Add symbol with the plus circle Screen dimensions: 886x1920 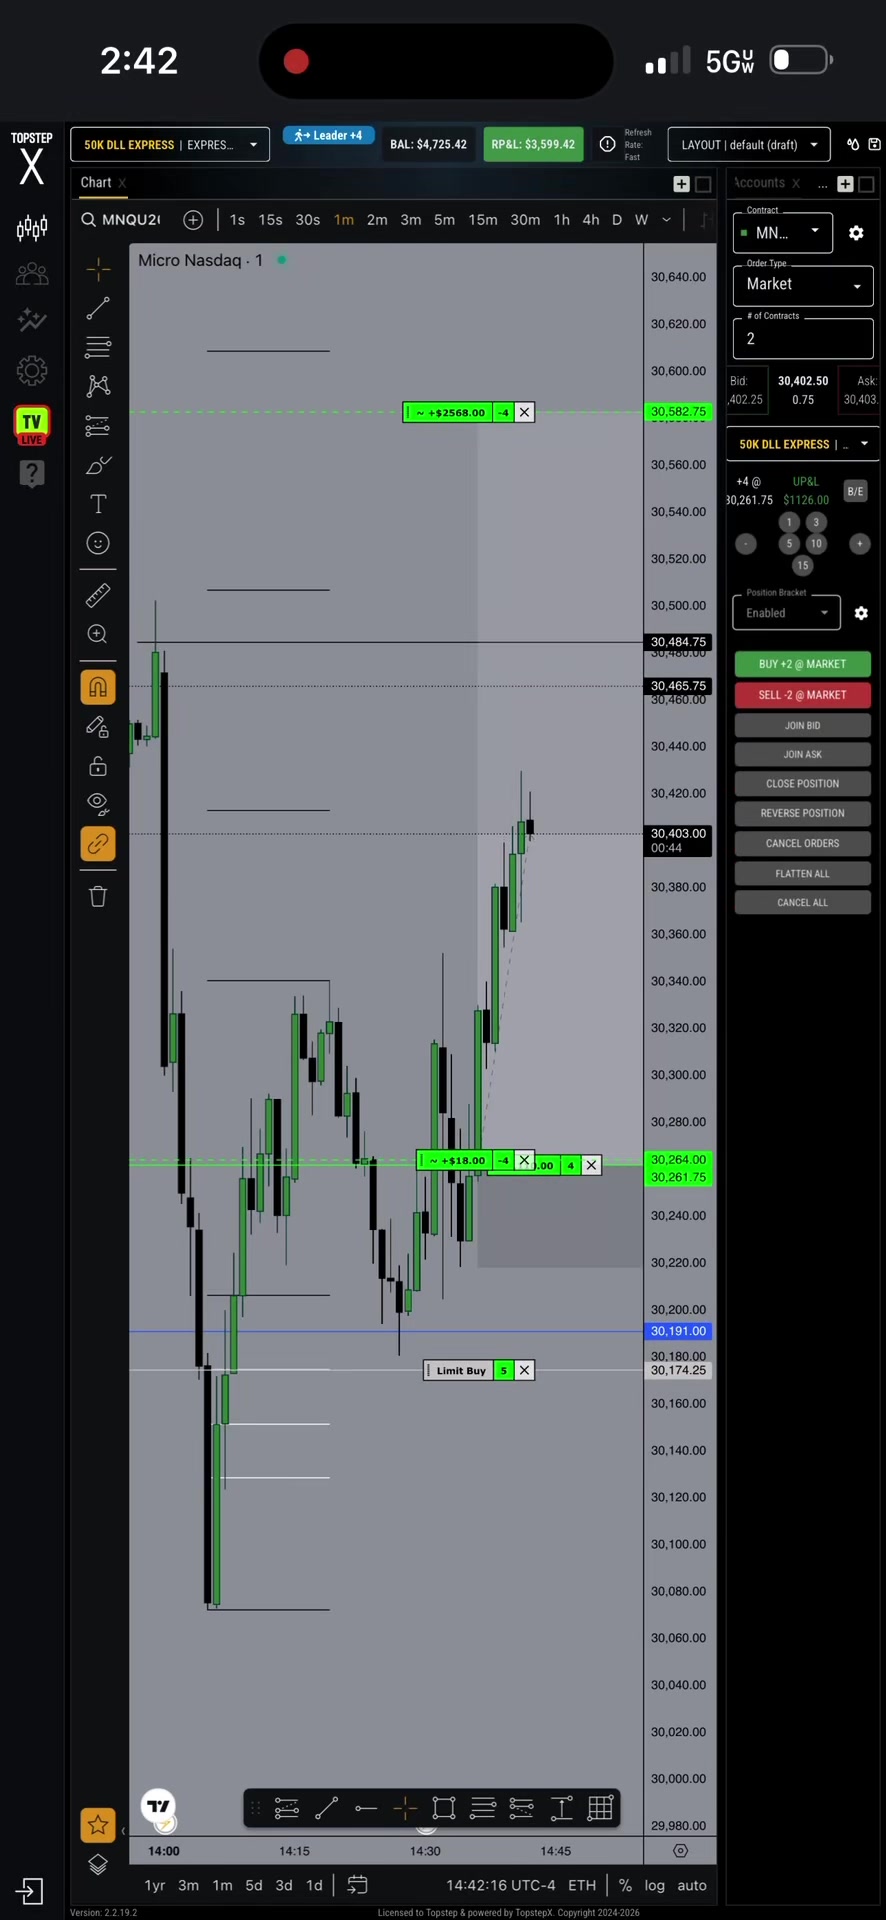click(x=193, y=220)
